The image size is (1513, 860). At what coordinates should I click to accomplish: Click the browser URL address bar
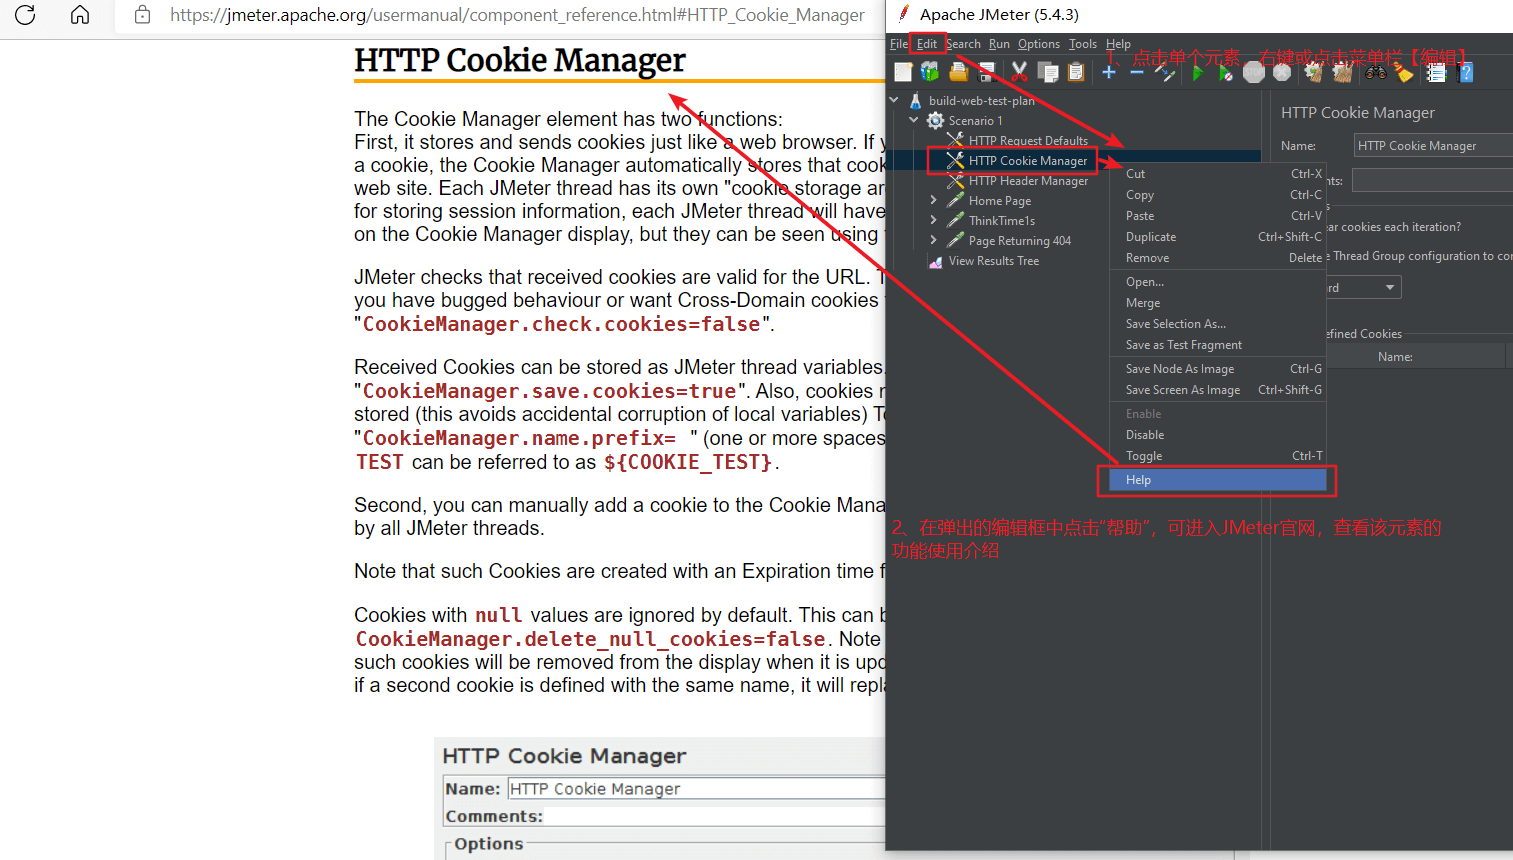click(517, 15)
